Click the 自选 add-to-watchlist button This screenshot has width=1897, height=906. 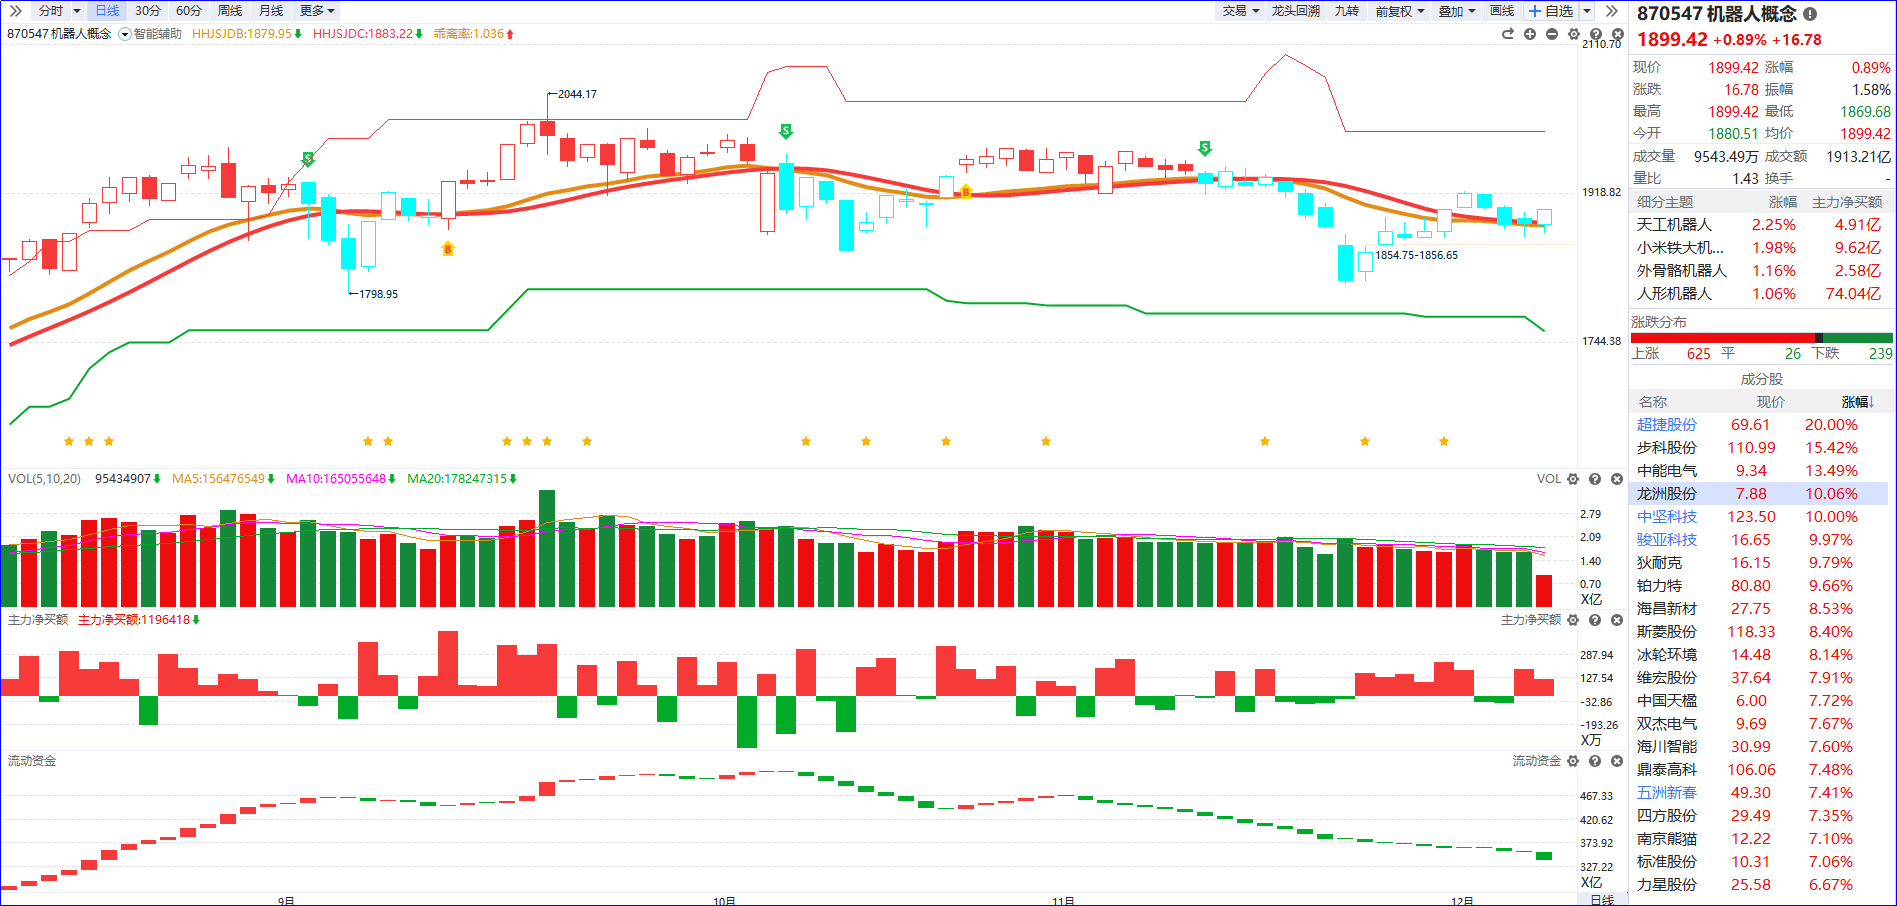[x=1551, y=11]
